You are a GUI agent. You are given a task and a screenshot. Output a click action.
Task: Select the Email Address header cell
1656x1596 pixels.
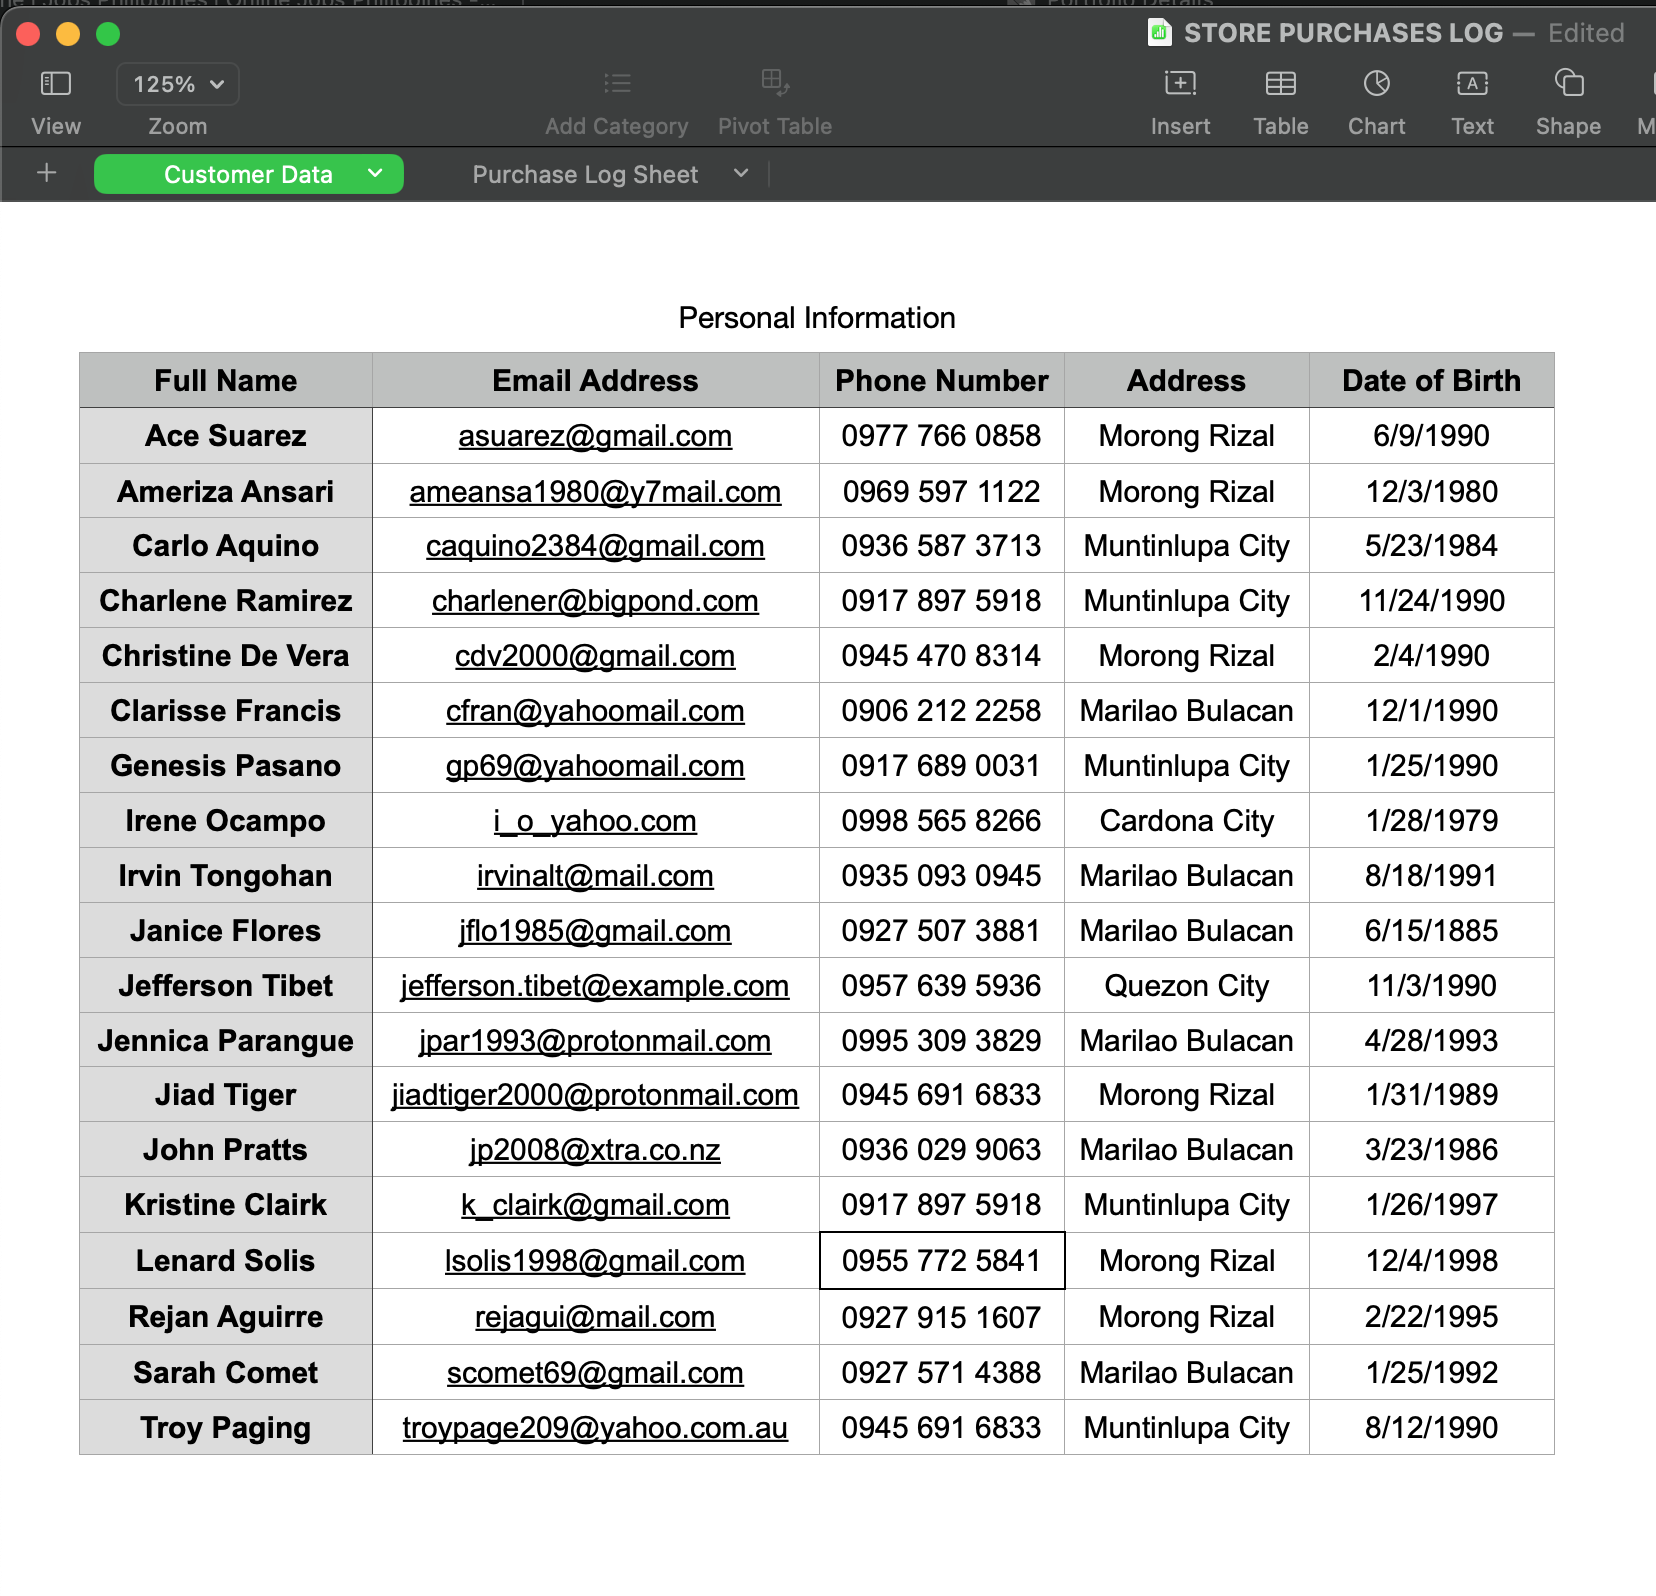(596, 380)
